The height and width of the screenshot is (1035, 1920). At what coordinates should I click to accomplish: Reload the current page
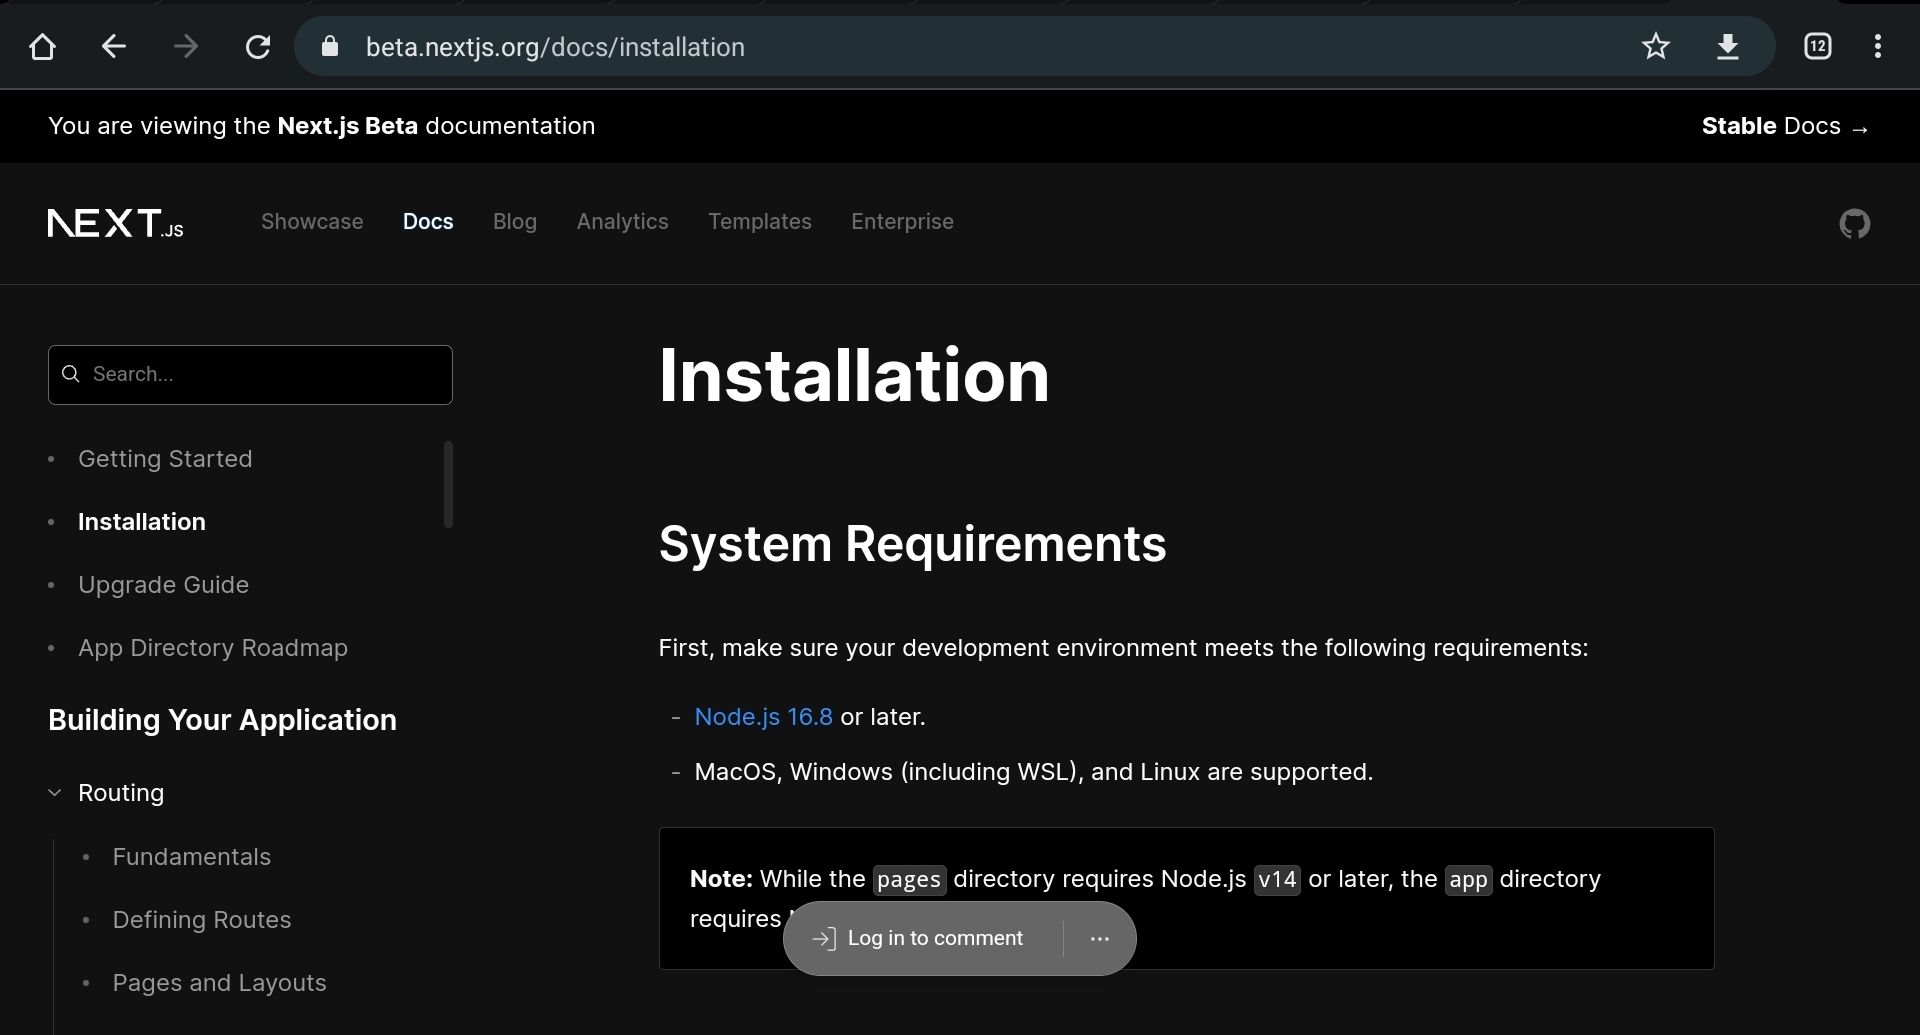pyautogui.click(x=258, y=47)
